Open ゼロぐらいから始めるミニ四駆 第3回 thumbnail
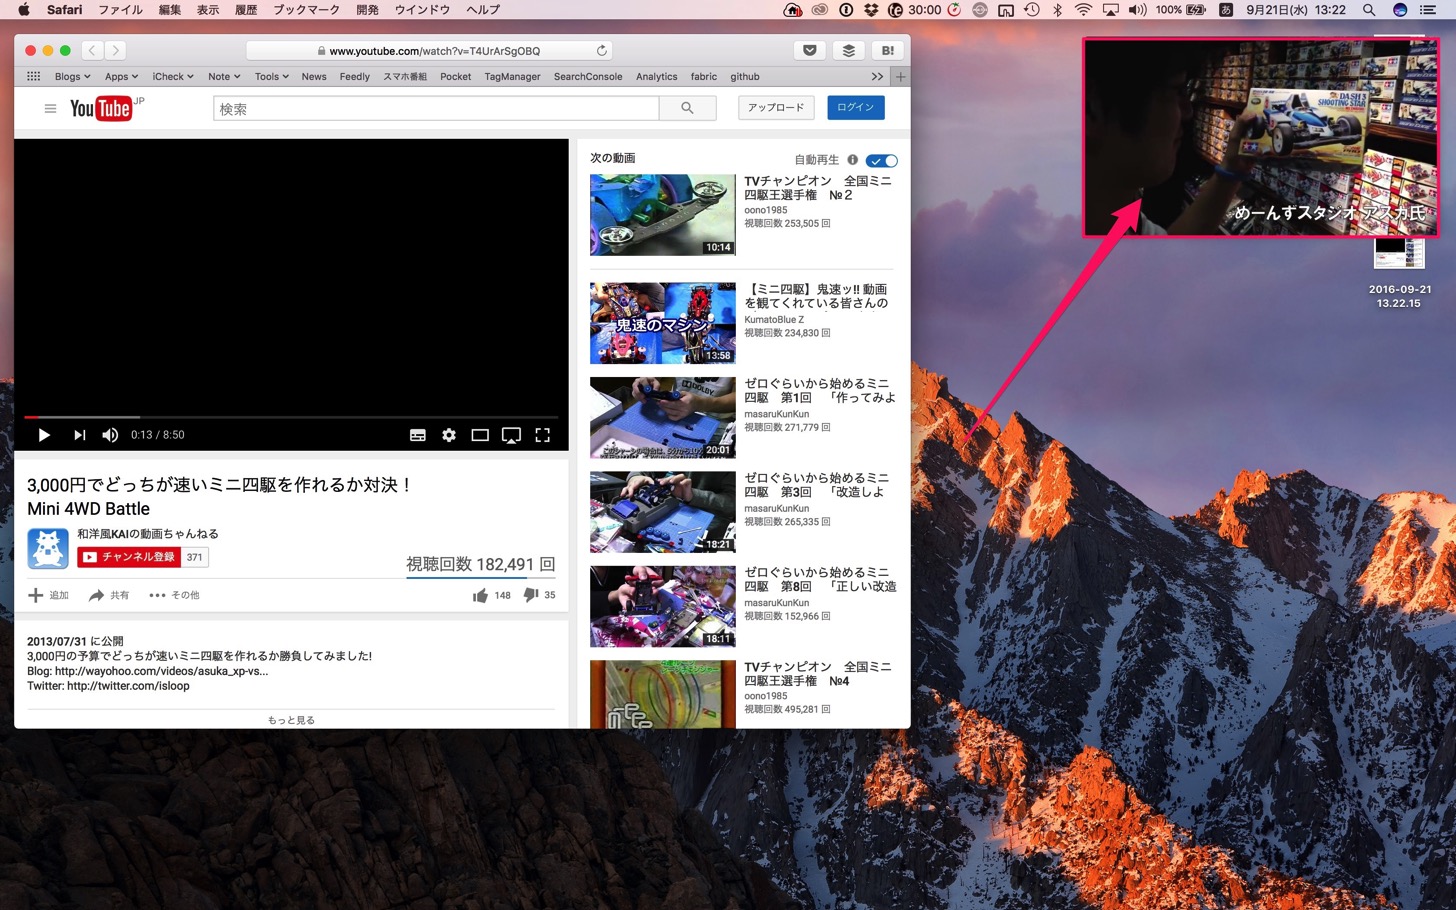 [x=663, y=512]
